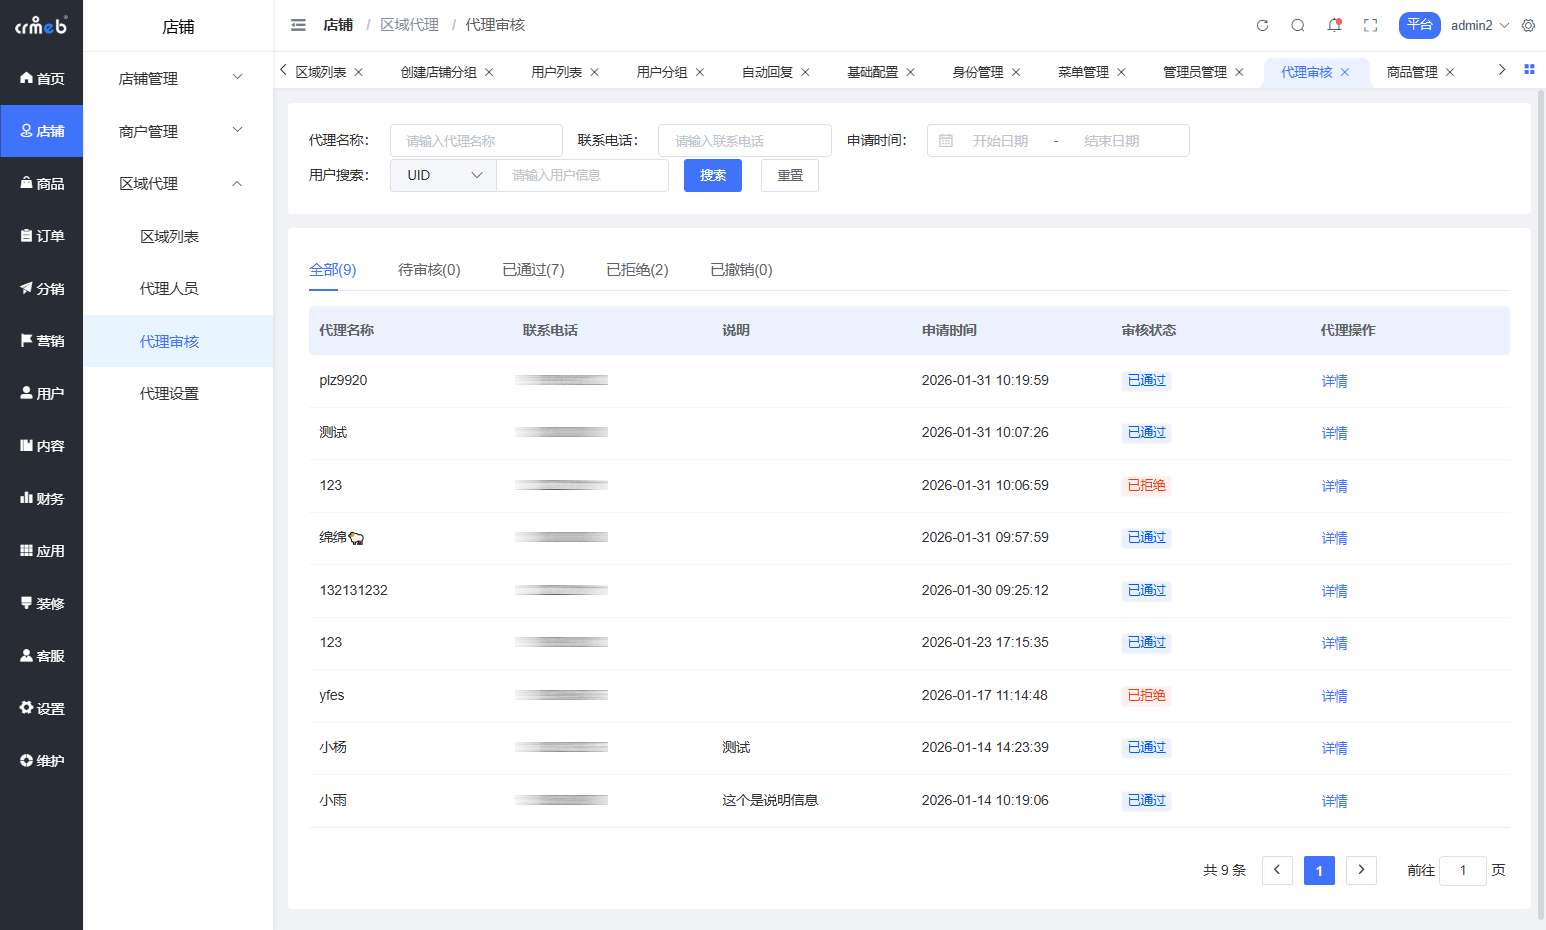
Task: Collapse the 区域代理 submenu
Action: [178, 184]
